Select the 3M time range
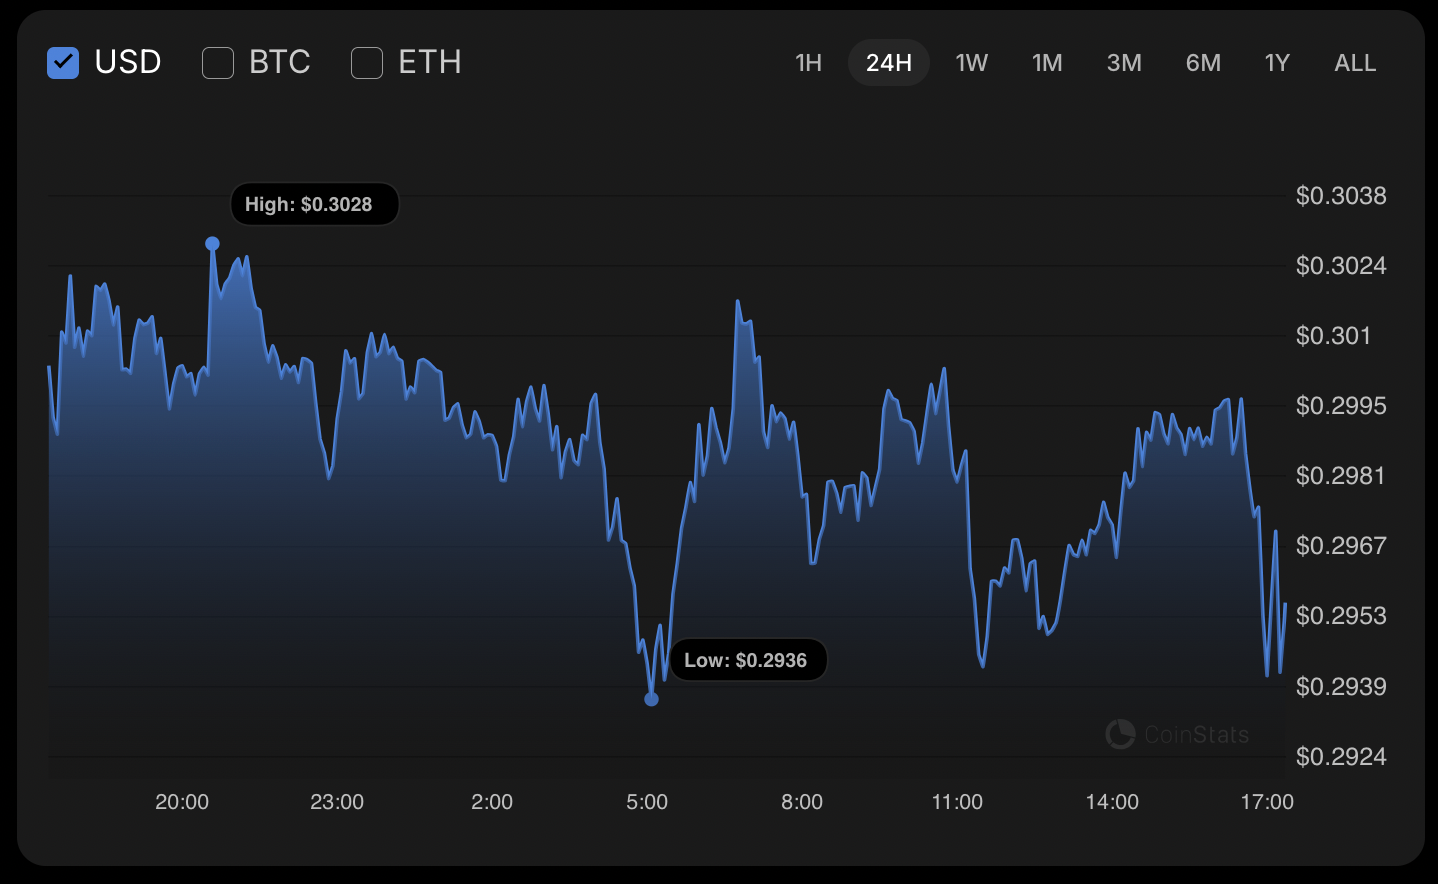Image resolution: width=1438 pixels, height=884 pixels. 1124,63
